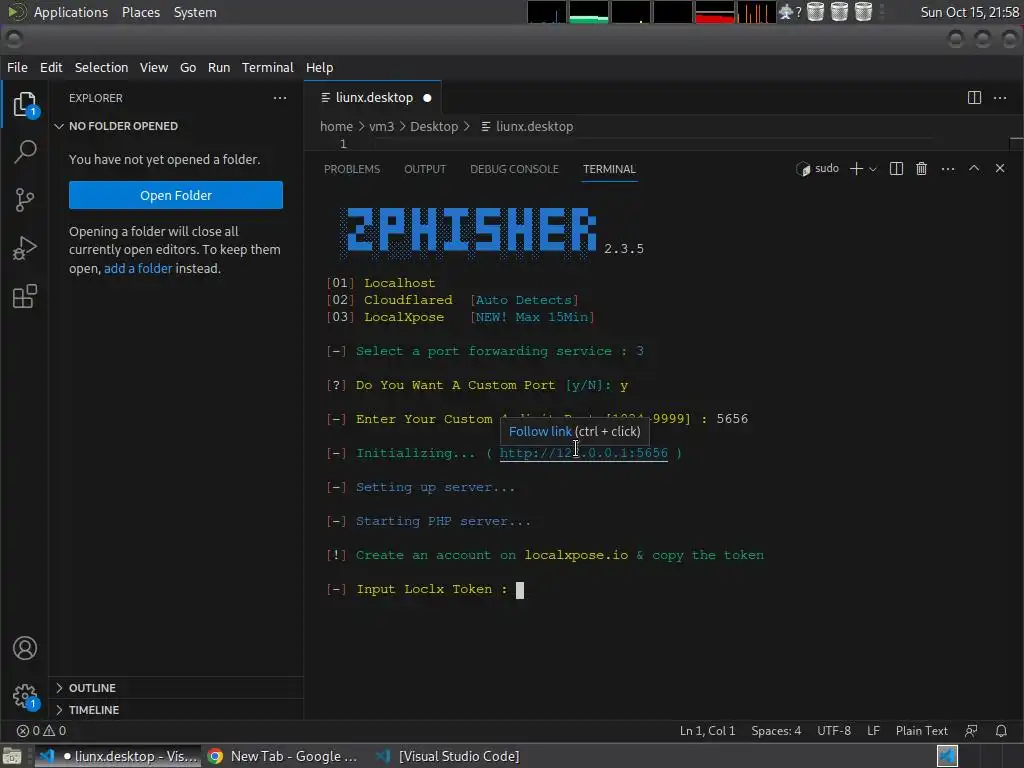Open the Manage gear settings icon

tap(25, 696)
